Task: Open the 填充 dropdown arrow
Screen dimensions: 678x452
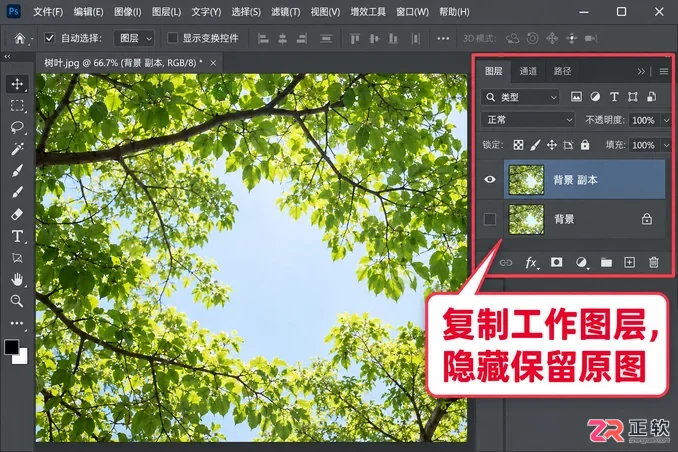Action: tap(666, 145)
